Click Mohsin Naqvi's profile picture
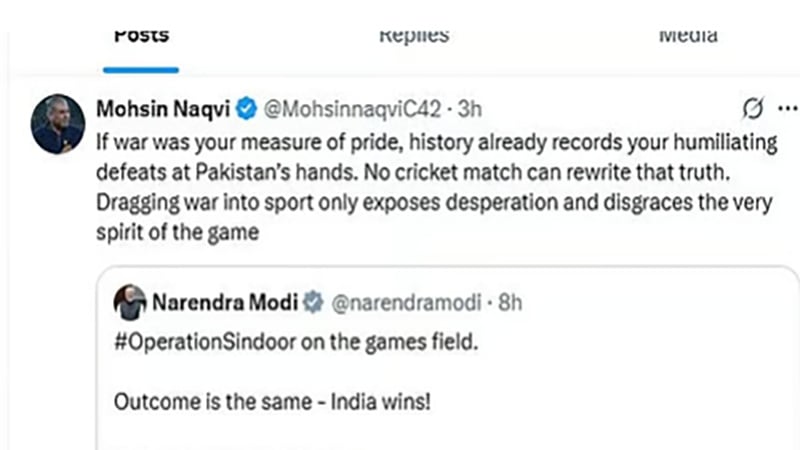This screenshot has height=450, width=800. (59, 124)
